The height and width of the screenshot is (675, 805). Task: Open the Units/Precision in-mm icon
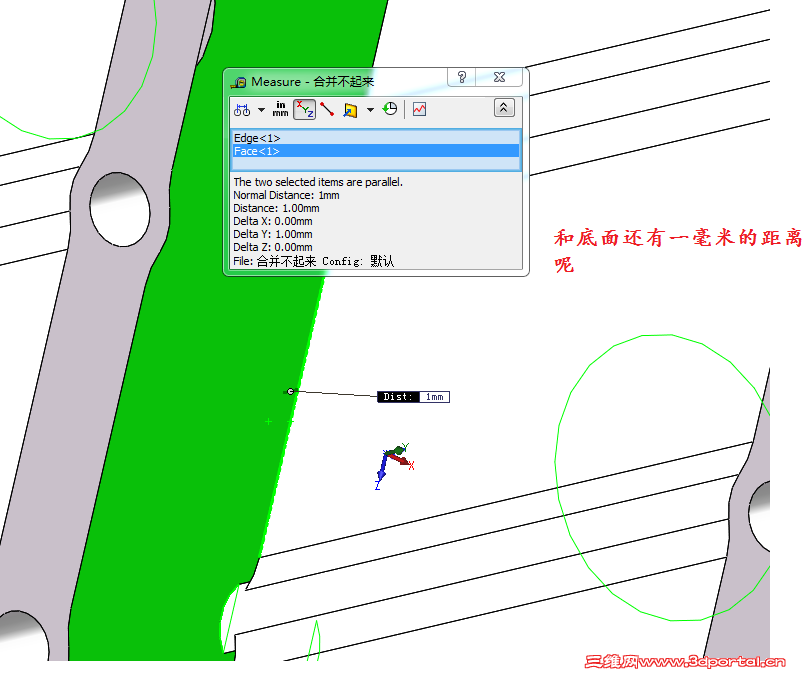click(x=280, y=109)
